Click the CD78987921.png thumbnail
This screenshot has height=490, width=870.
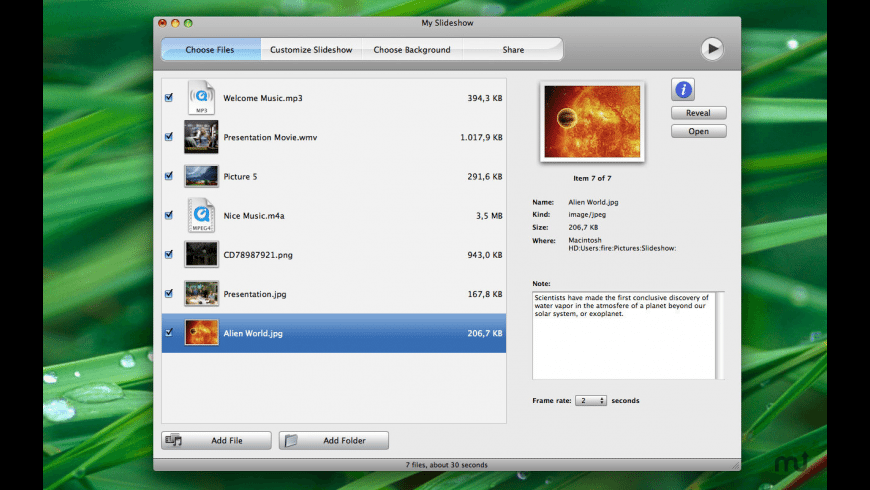click(201, 255)
